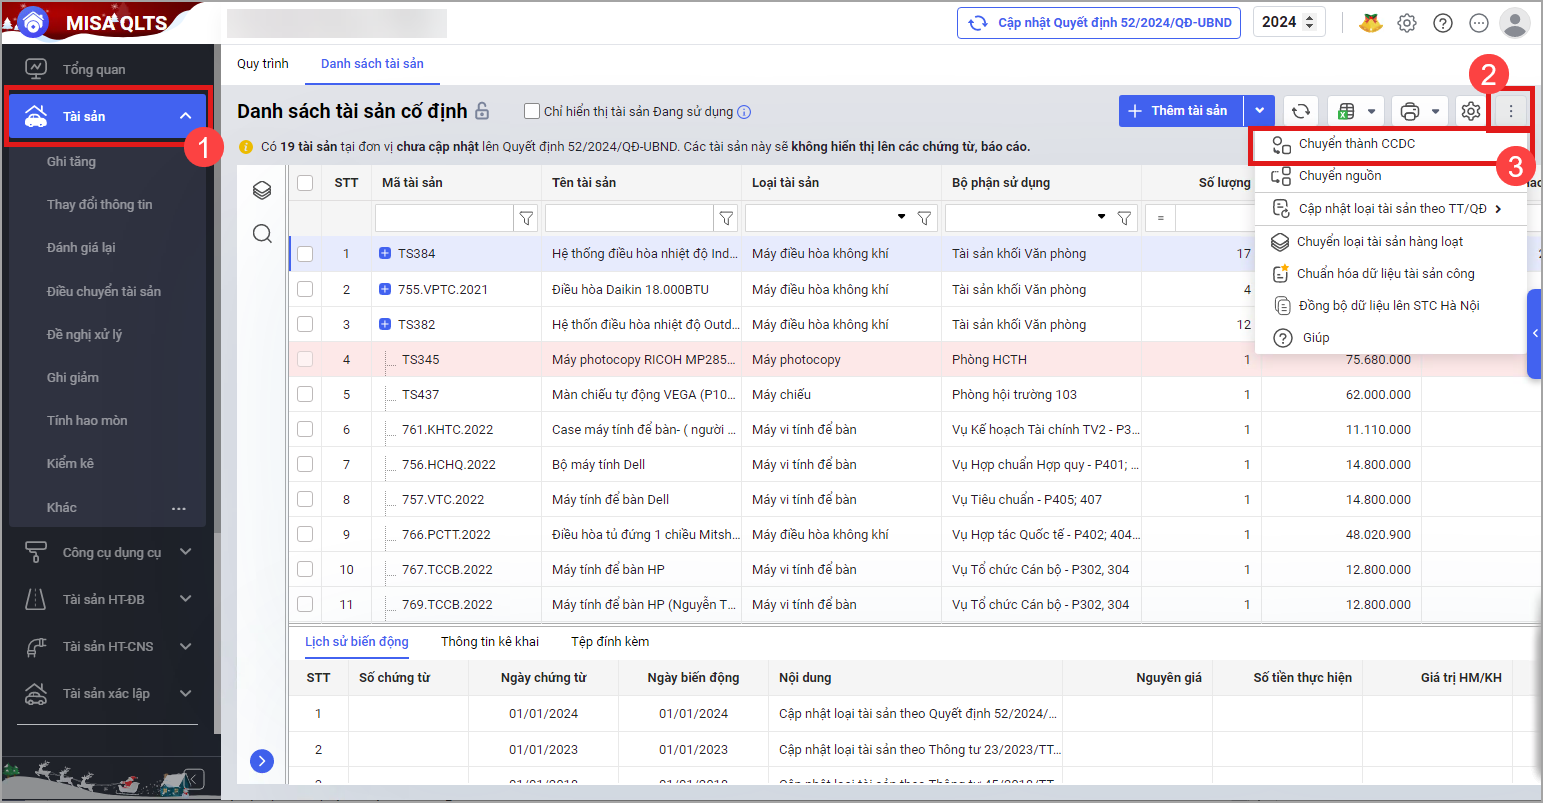Open the list settings gear icon
The width and height of the screenshot is (1543, 803).
coord(1470,111)
